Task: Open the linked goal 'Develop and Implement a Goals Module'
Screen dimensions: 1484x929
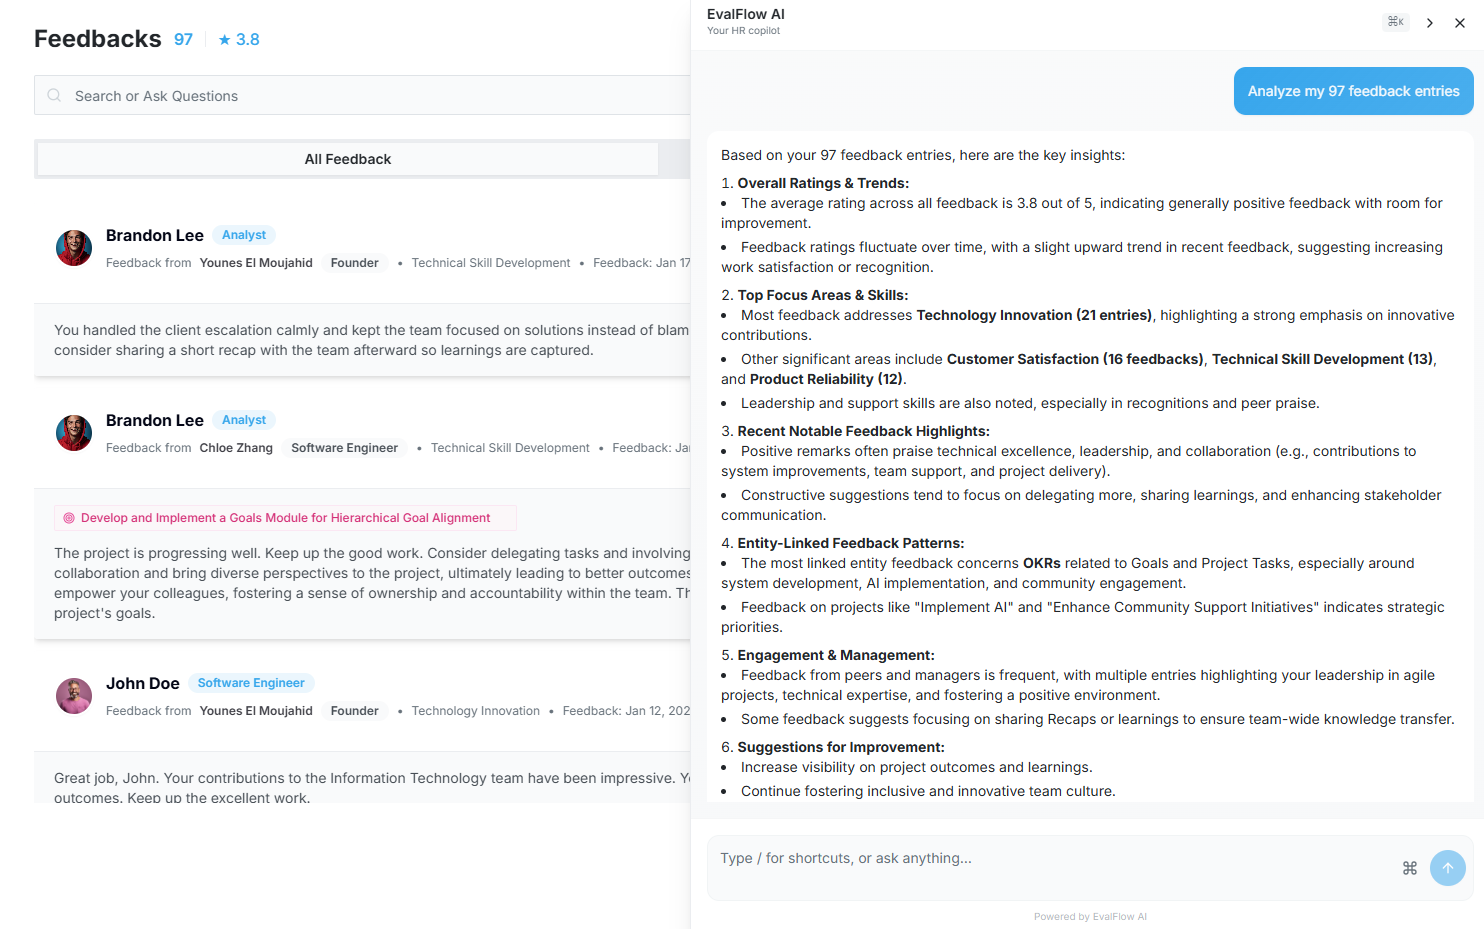Action: [x=286, y=518]
